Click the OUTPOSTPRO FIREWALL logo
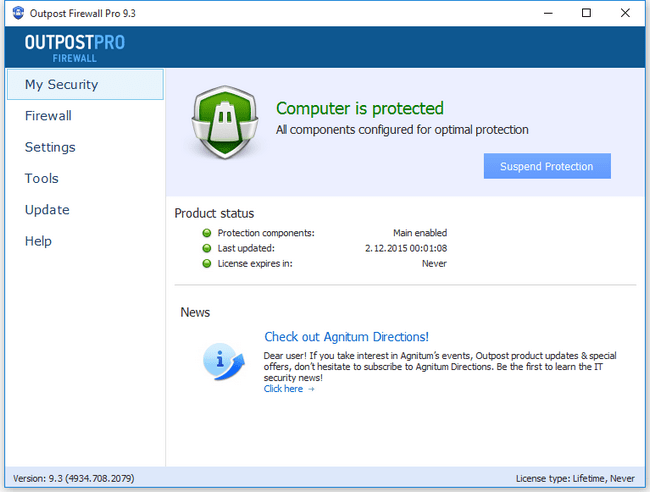 75,48
